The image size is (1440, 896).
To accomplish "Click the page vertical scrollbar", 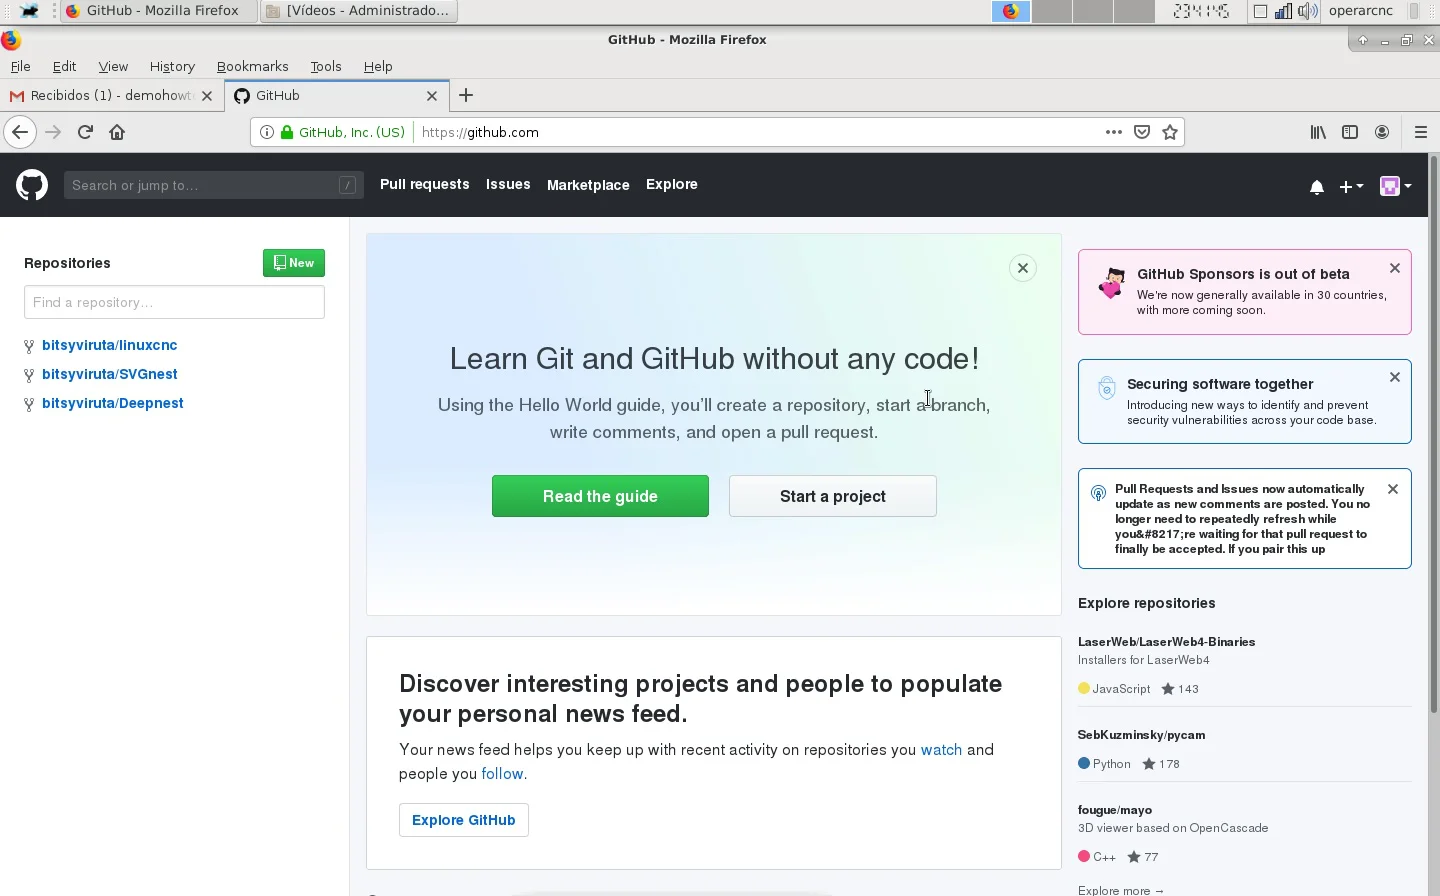I will (x=1434, y=434).
